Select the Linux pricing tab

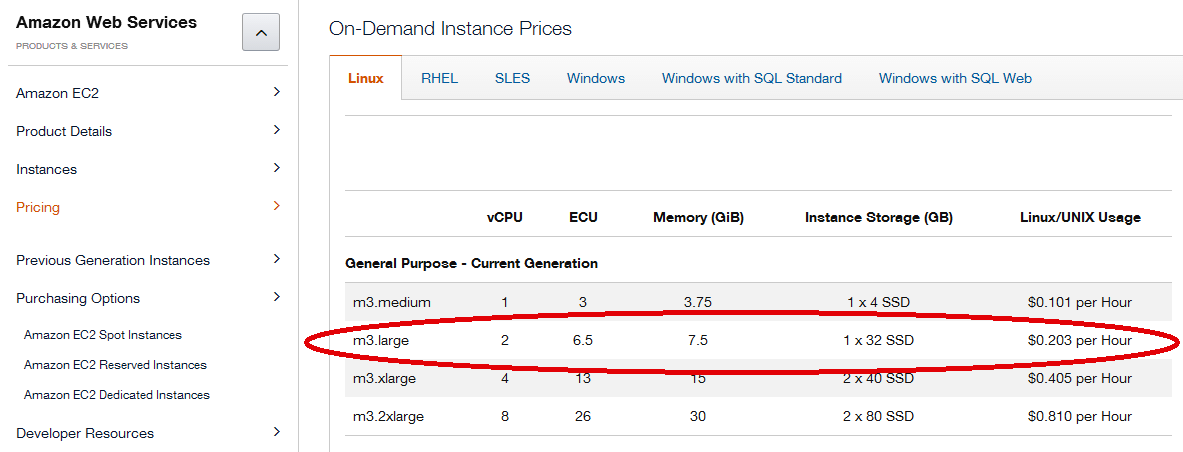tap(365, 78)
